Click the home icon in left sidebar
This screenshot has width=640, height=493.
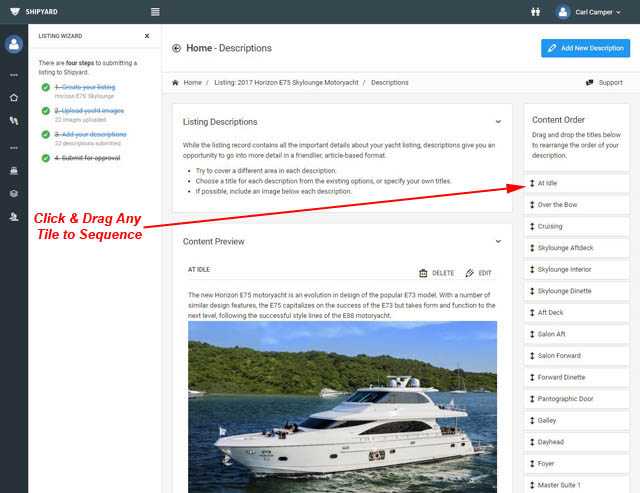click(14, 98)
